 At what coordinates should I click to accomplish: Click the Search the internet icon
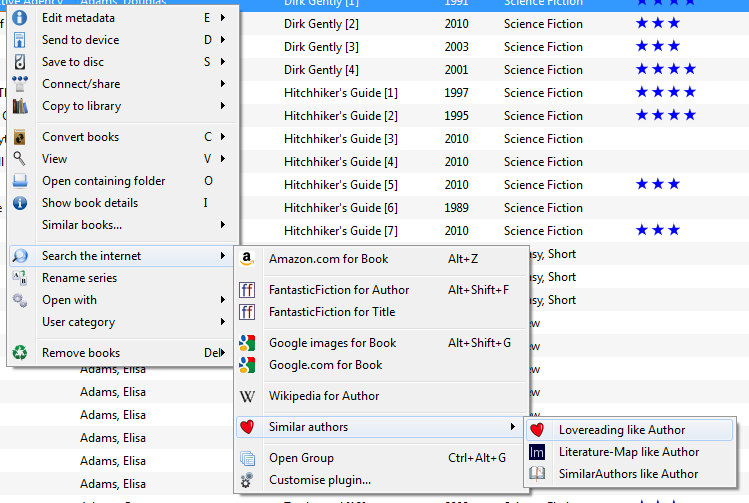click(20, 256)
